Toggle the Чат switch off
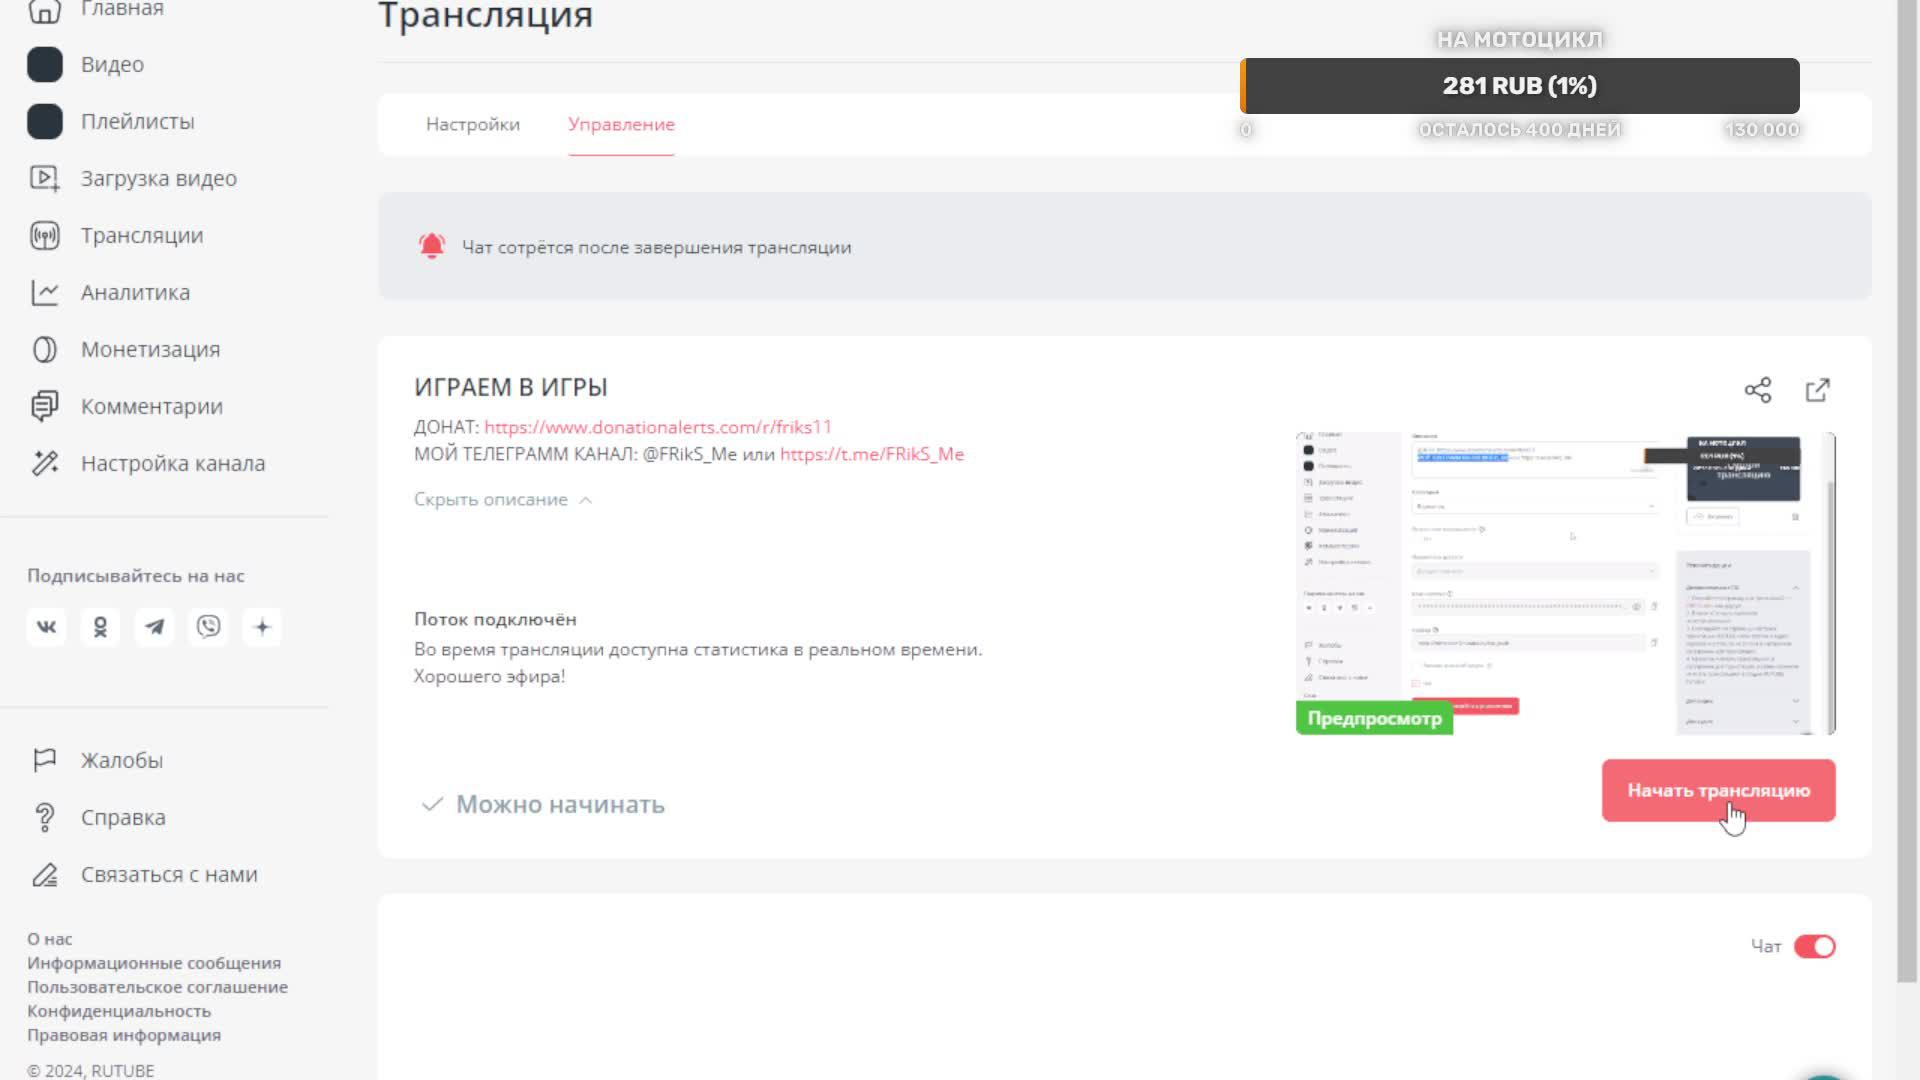Image resolution: width=1920 pixels, height=1080 pixels. point(1814,946)
